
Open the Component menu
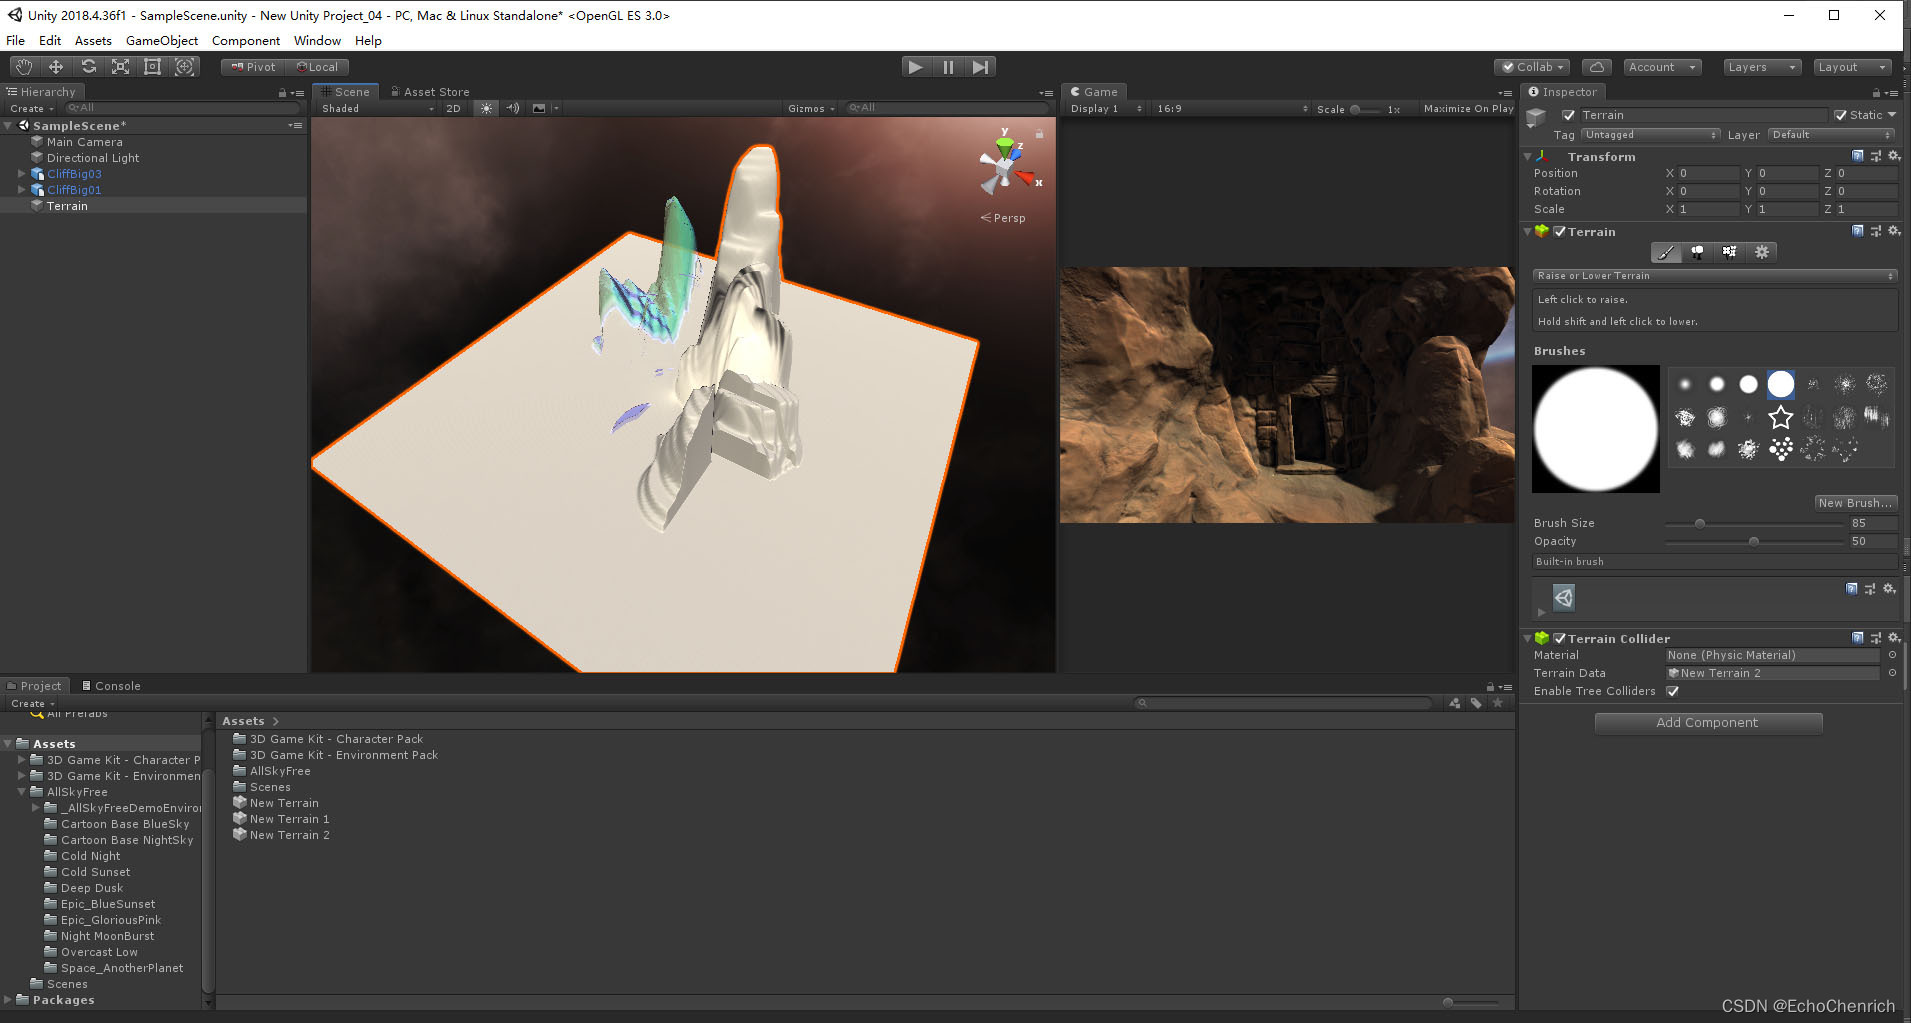tap(245, 40)
